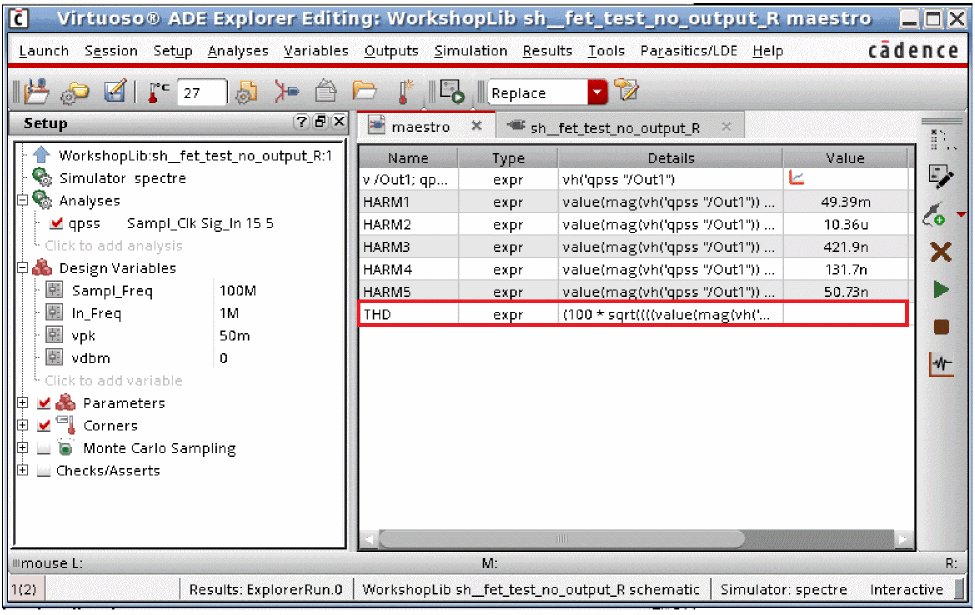This screenshot has height=615, width=975.
Task: Open the Parasitics/LDE menu
Action: (688, 51)
